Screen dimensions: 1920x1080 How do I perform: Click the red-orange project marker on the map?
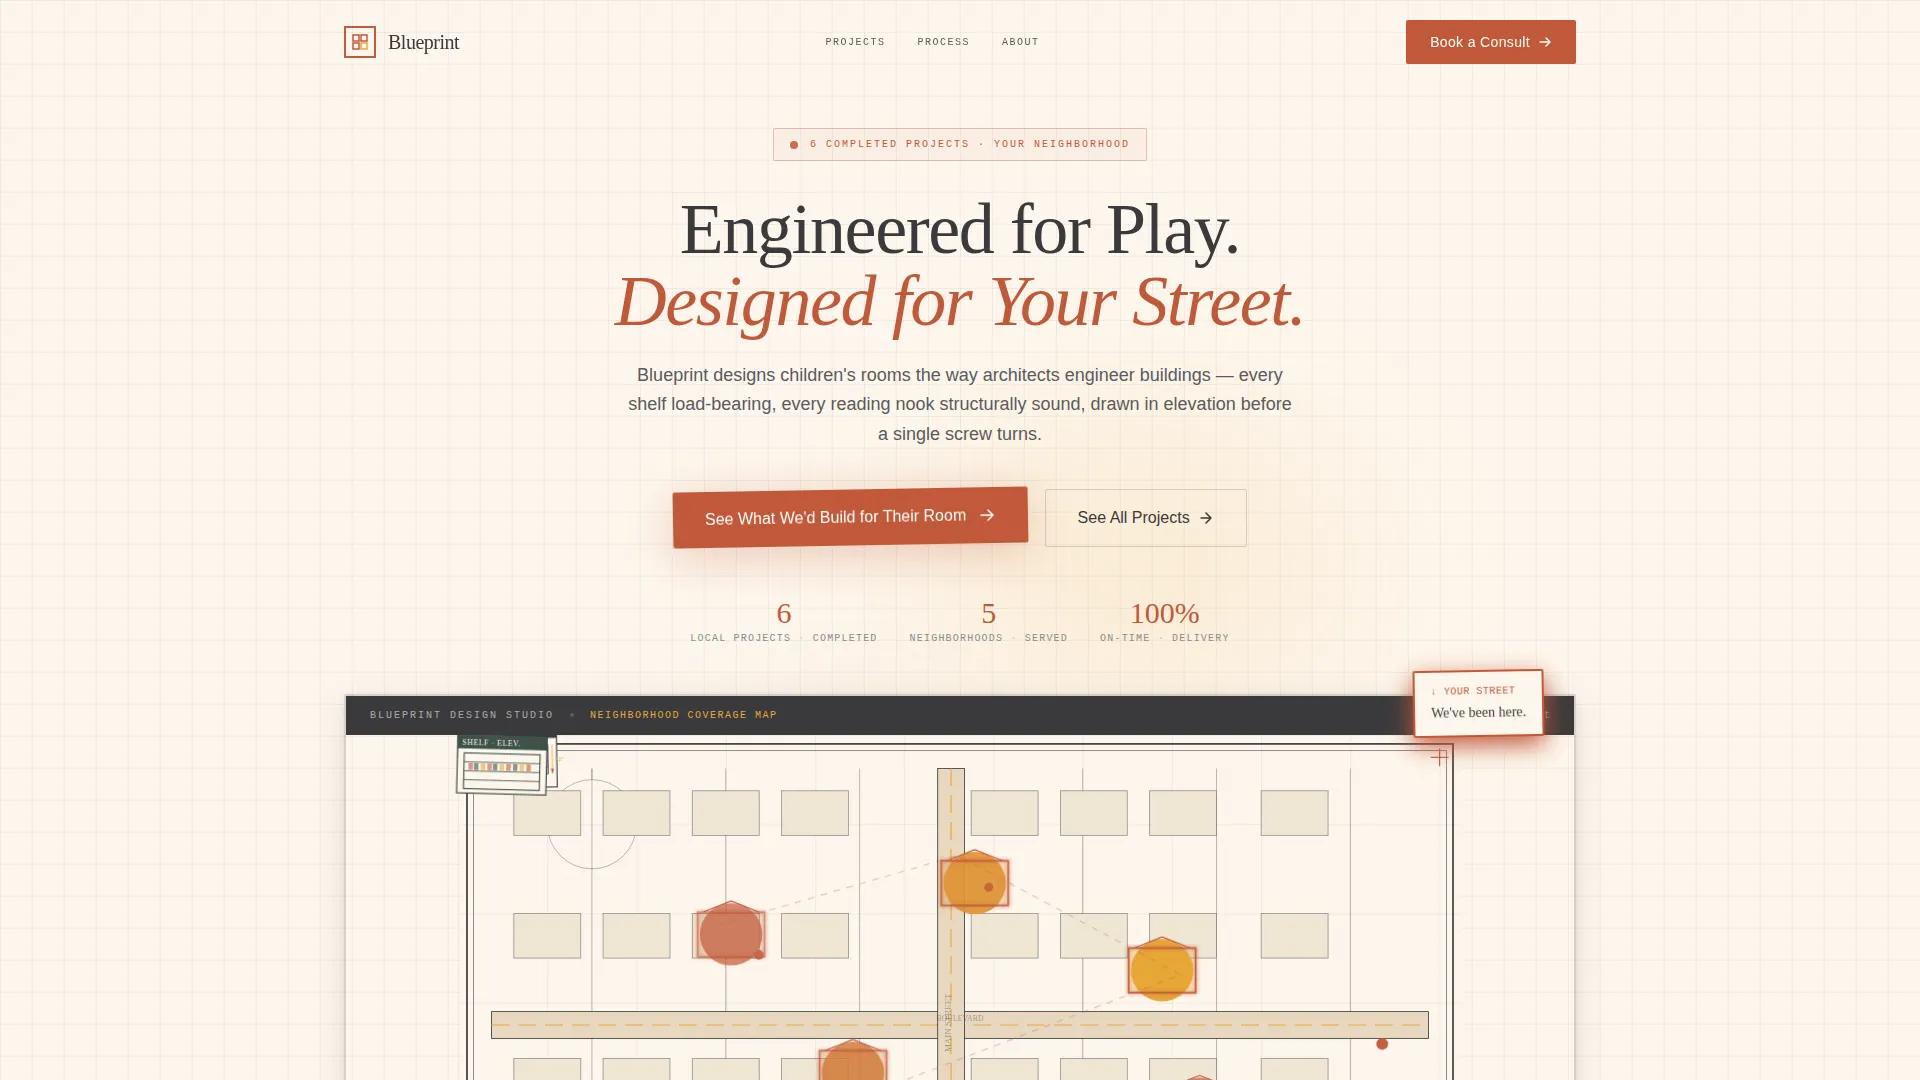click(x=731, y=933)
